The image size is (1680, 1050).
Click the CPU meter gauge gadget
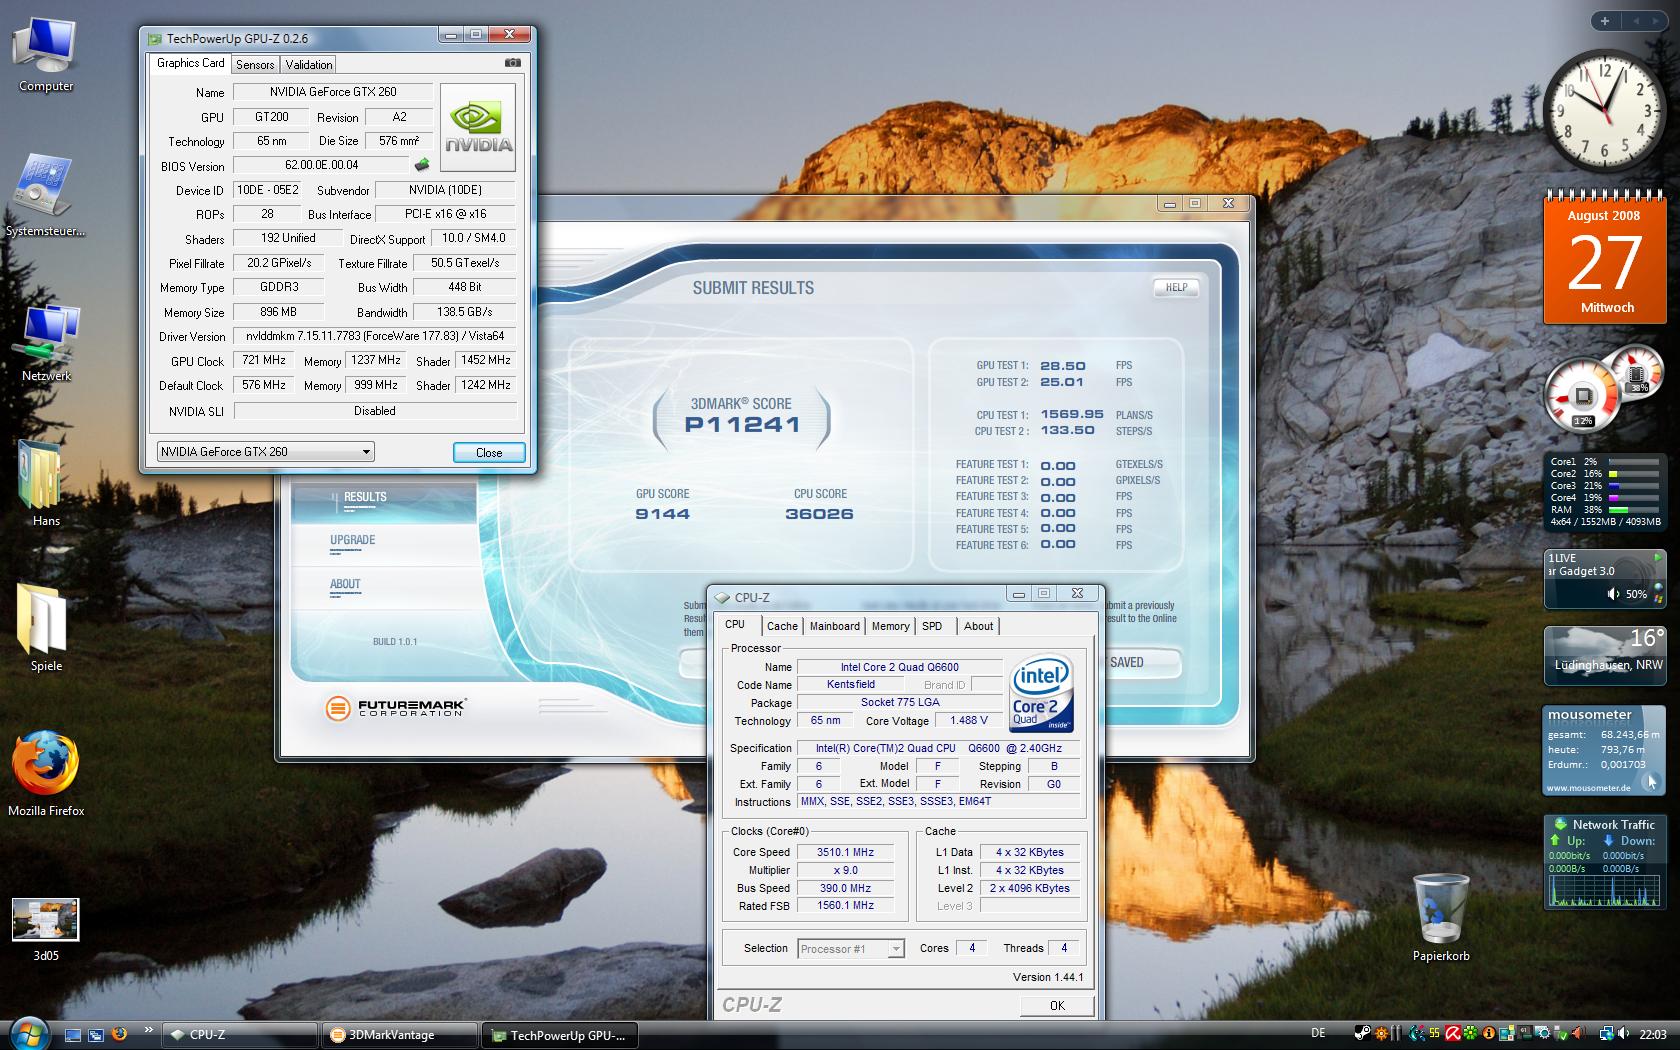coord(1604,387)
